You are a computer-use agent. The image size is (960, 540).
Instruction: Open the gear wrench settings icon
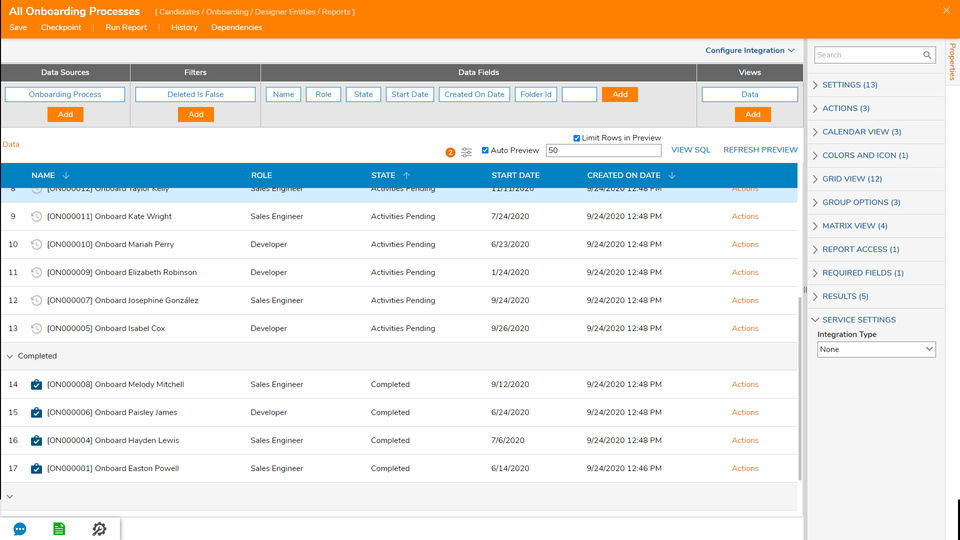click(99, 529)
